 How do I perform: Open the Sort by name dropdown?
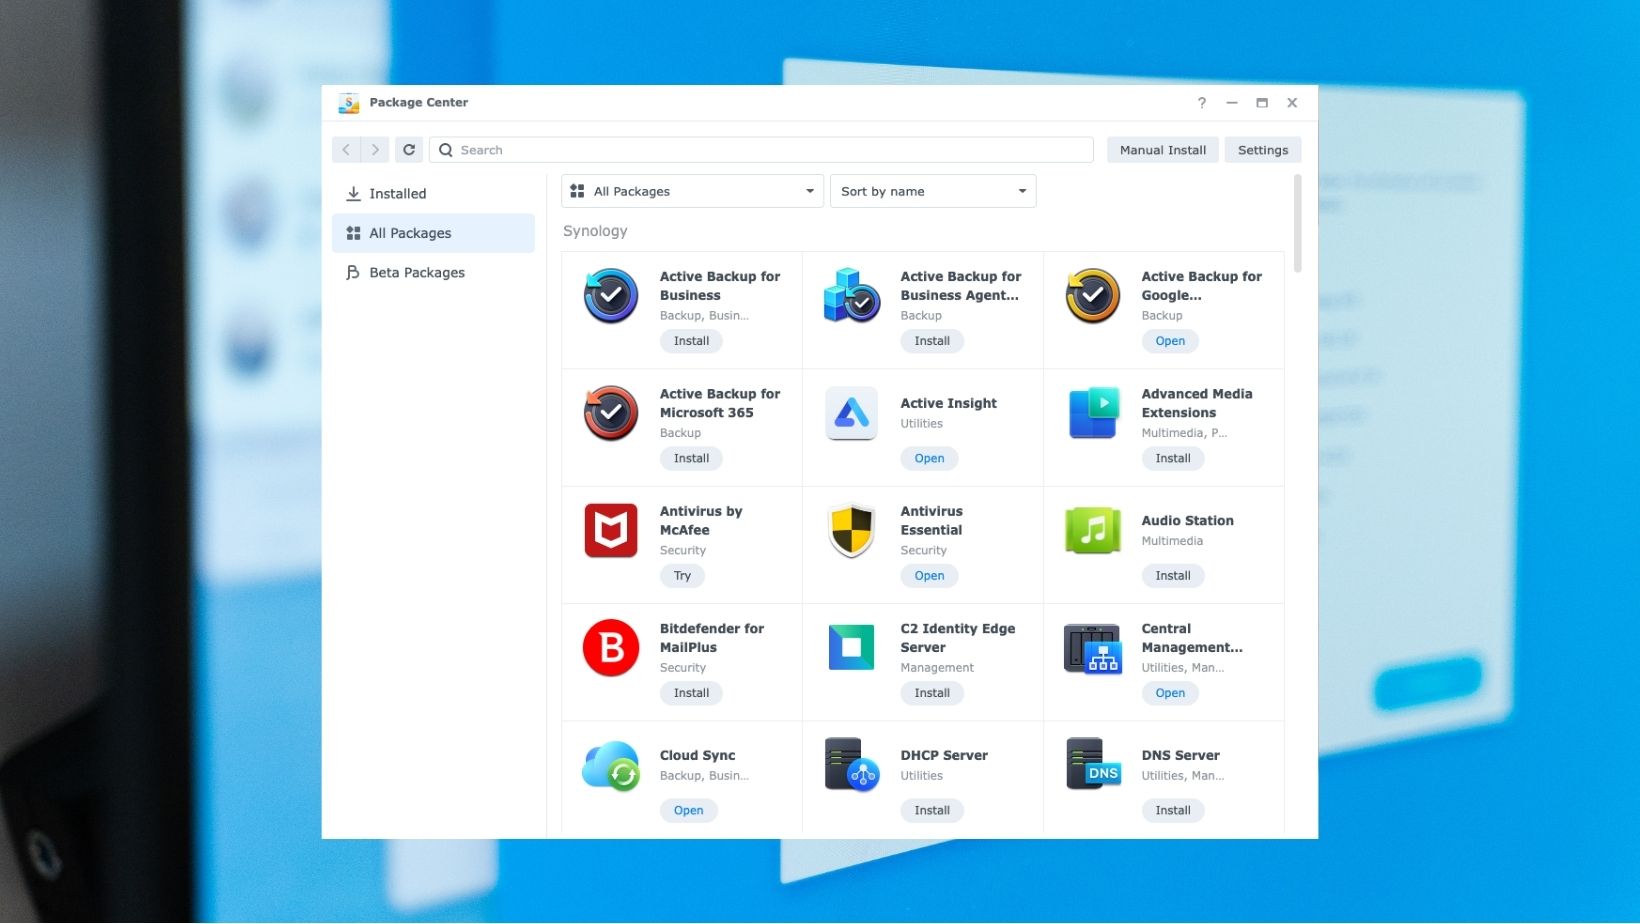tap(933, 191)
